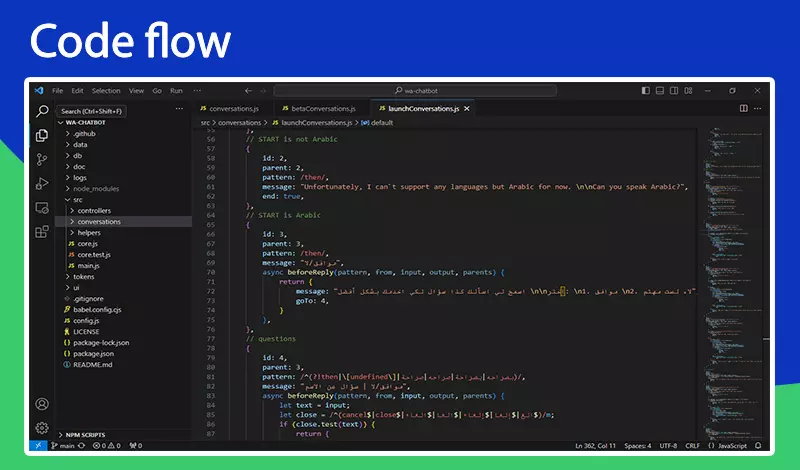Expand the doc folder
Image resolution: width=800 pixels, height=470 pixels.
(123, 166)
